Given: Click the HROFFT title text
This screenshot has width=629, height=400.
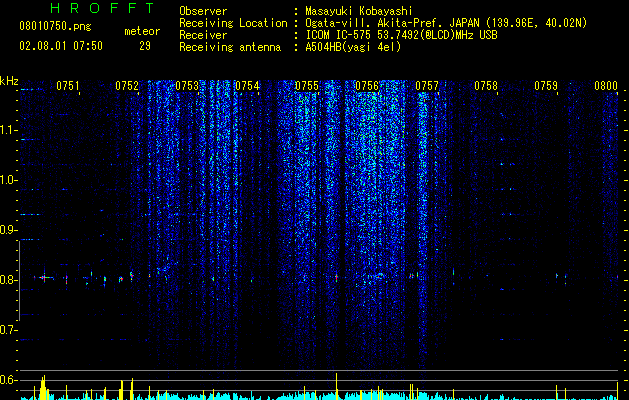Looking at the screenshot, I should [x=103, y=8].
